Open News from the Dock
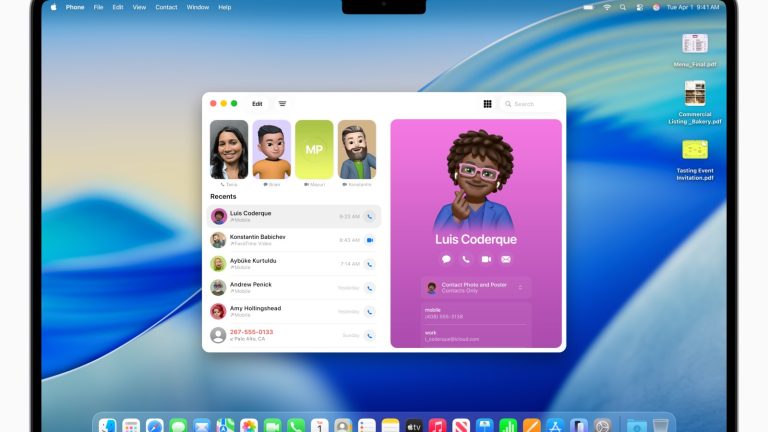The width and height of the screenshot is (768, 432). [x=461, y=426]
